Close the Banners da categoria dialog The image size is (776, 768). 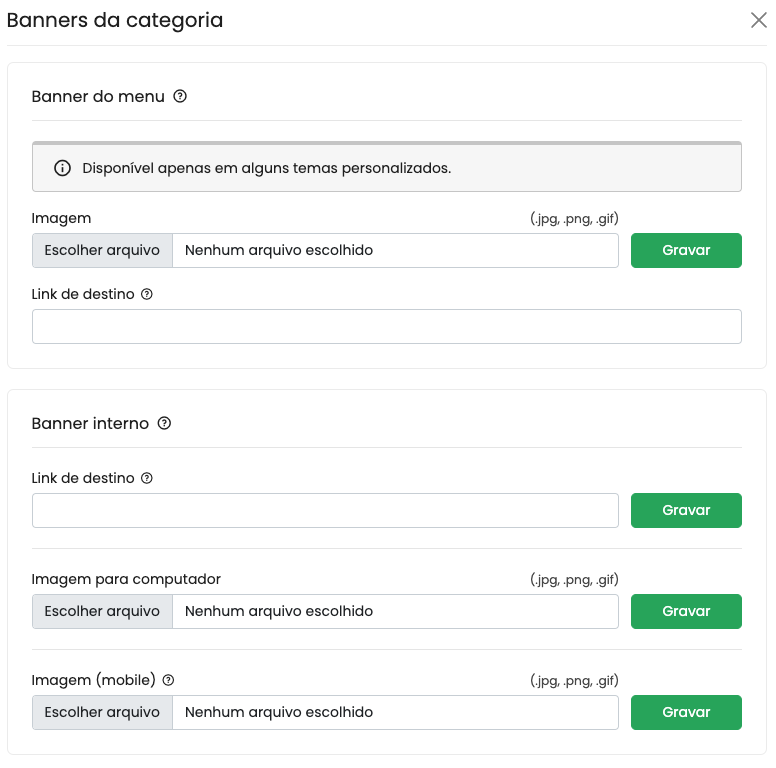pos(758,20)
